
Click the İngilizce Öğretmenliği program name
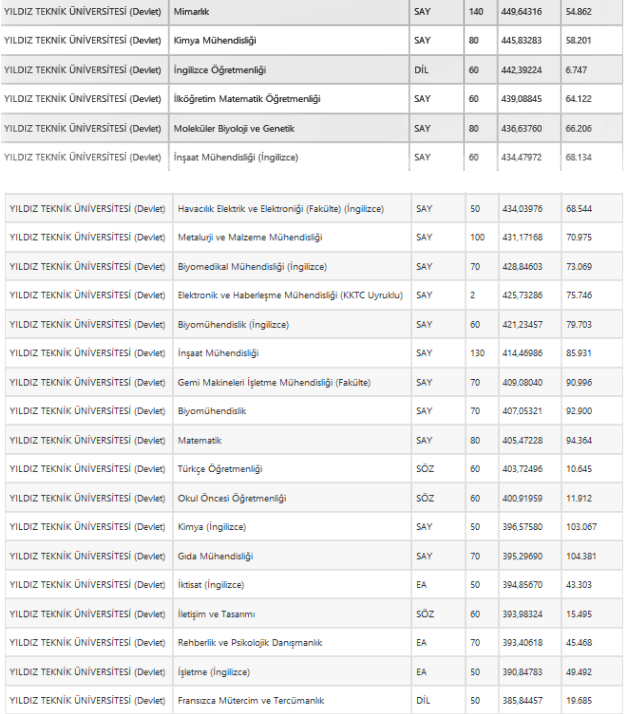tap(221, 71)
